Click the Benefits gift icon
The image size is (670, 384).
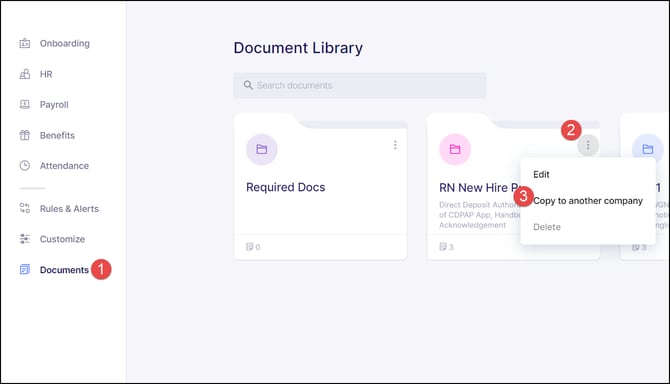click(x=25, y=135)
